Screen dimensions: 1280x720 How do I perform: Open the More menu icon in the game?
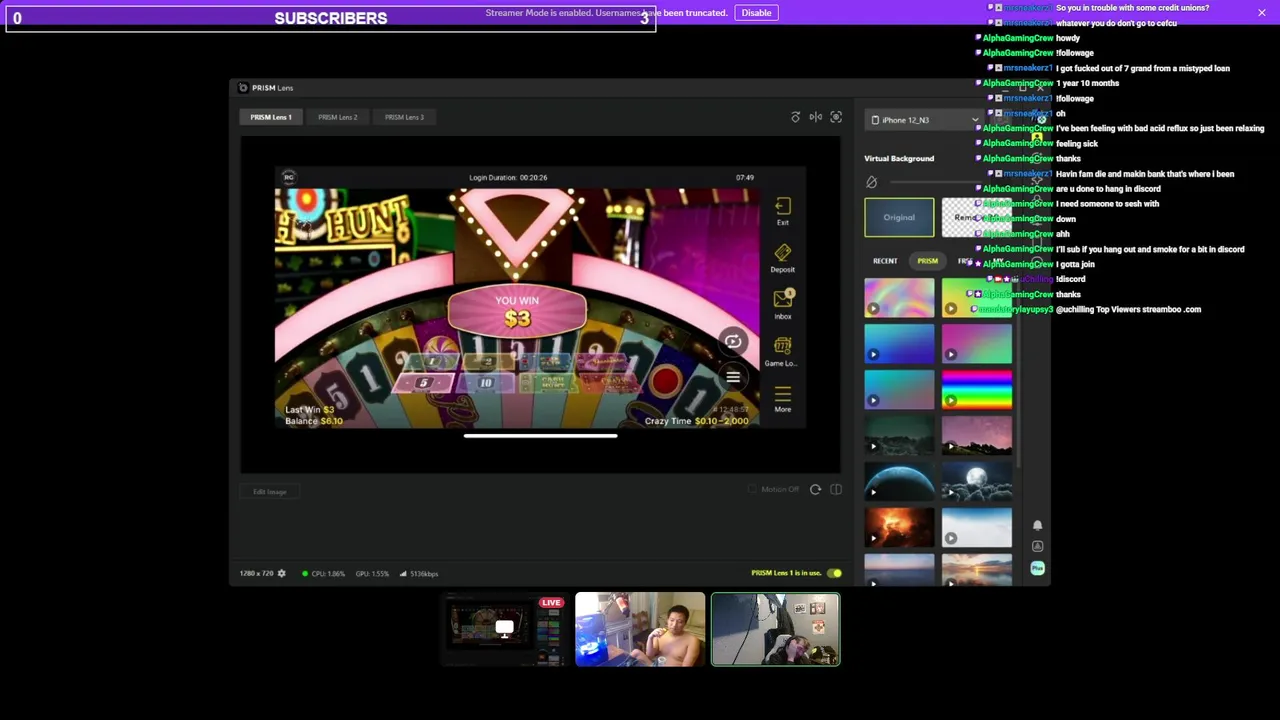[x=783, y=398]
